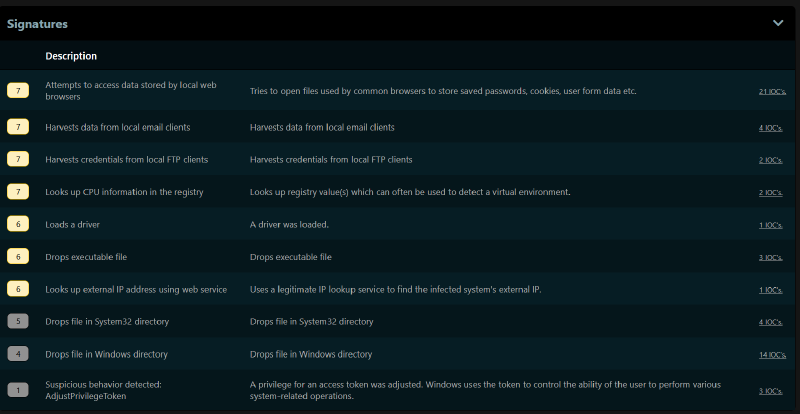Click score badge 5 for System32 directory drop
The width and height of the screenshot is (800, 414).
pyautogui.click(x=18, y=322)
